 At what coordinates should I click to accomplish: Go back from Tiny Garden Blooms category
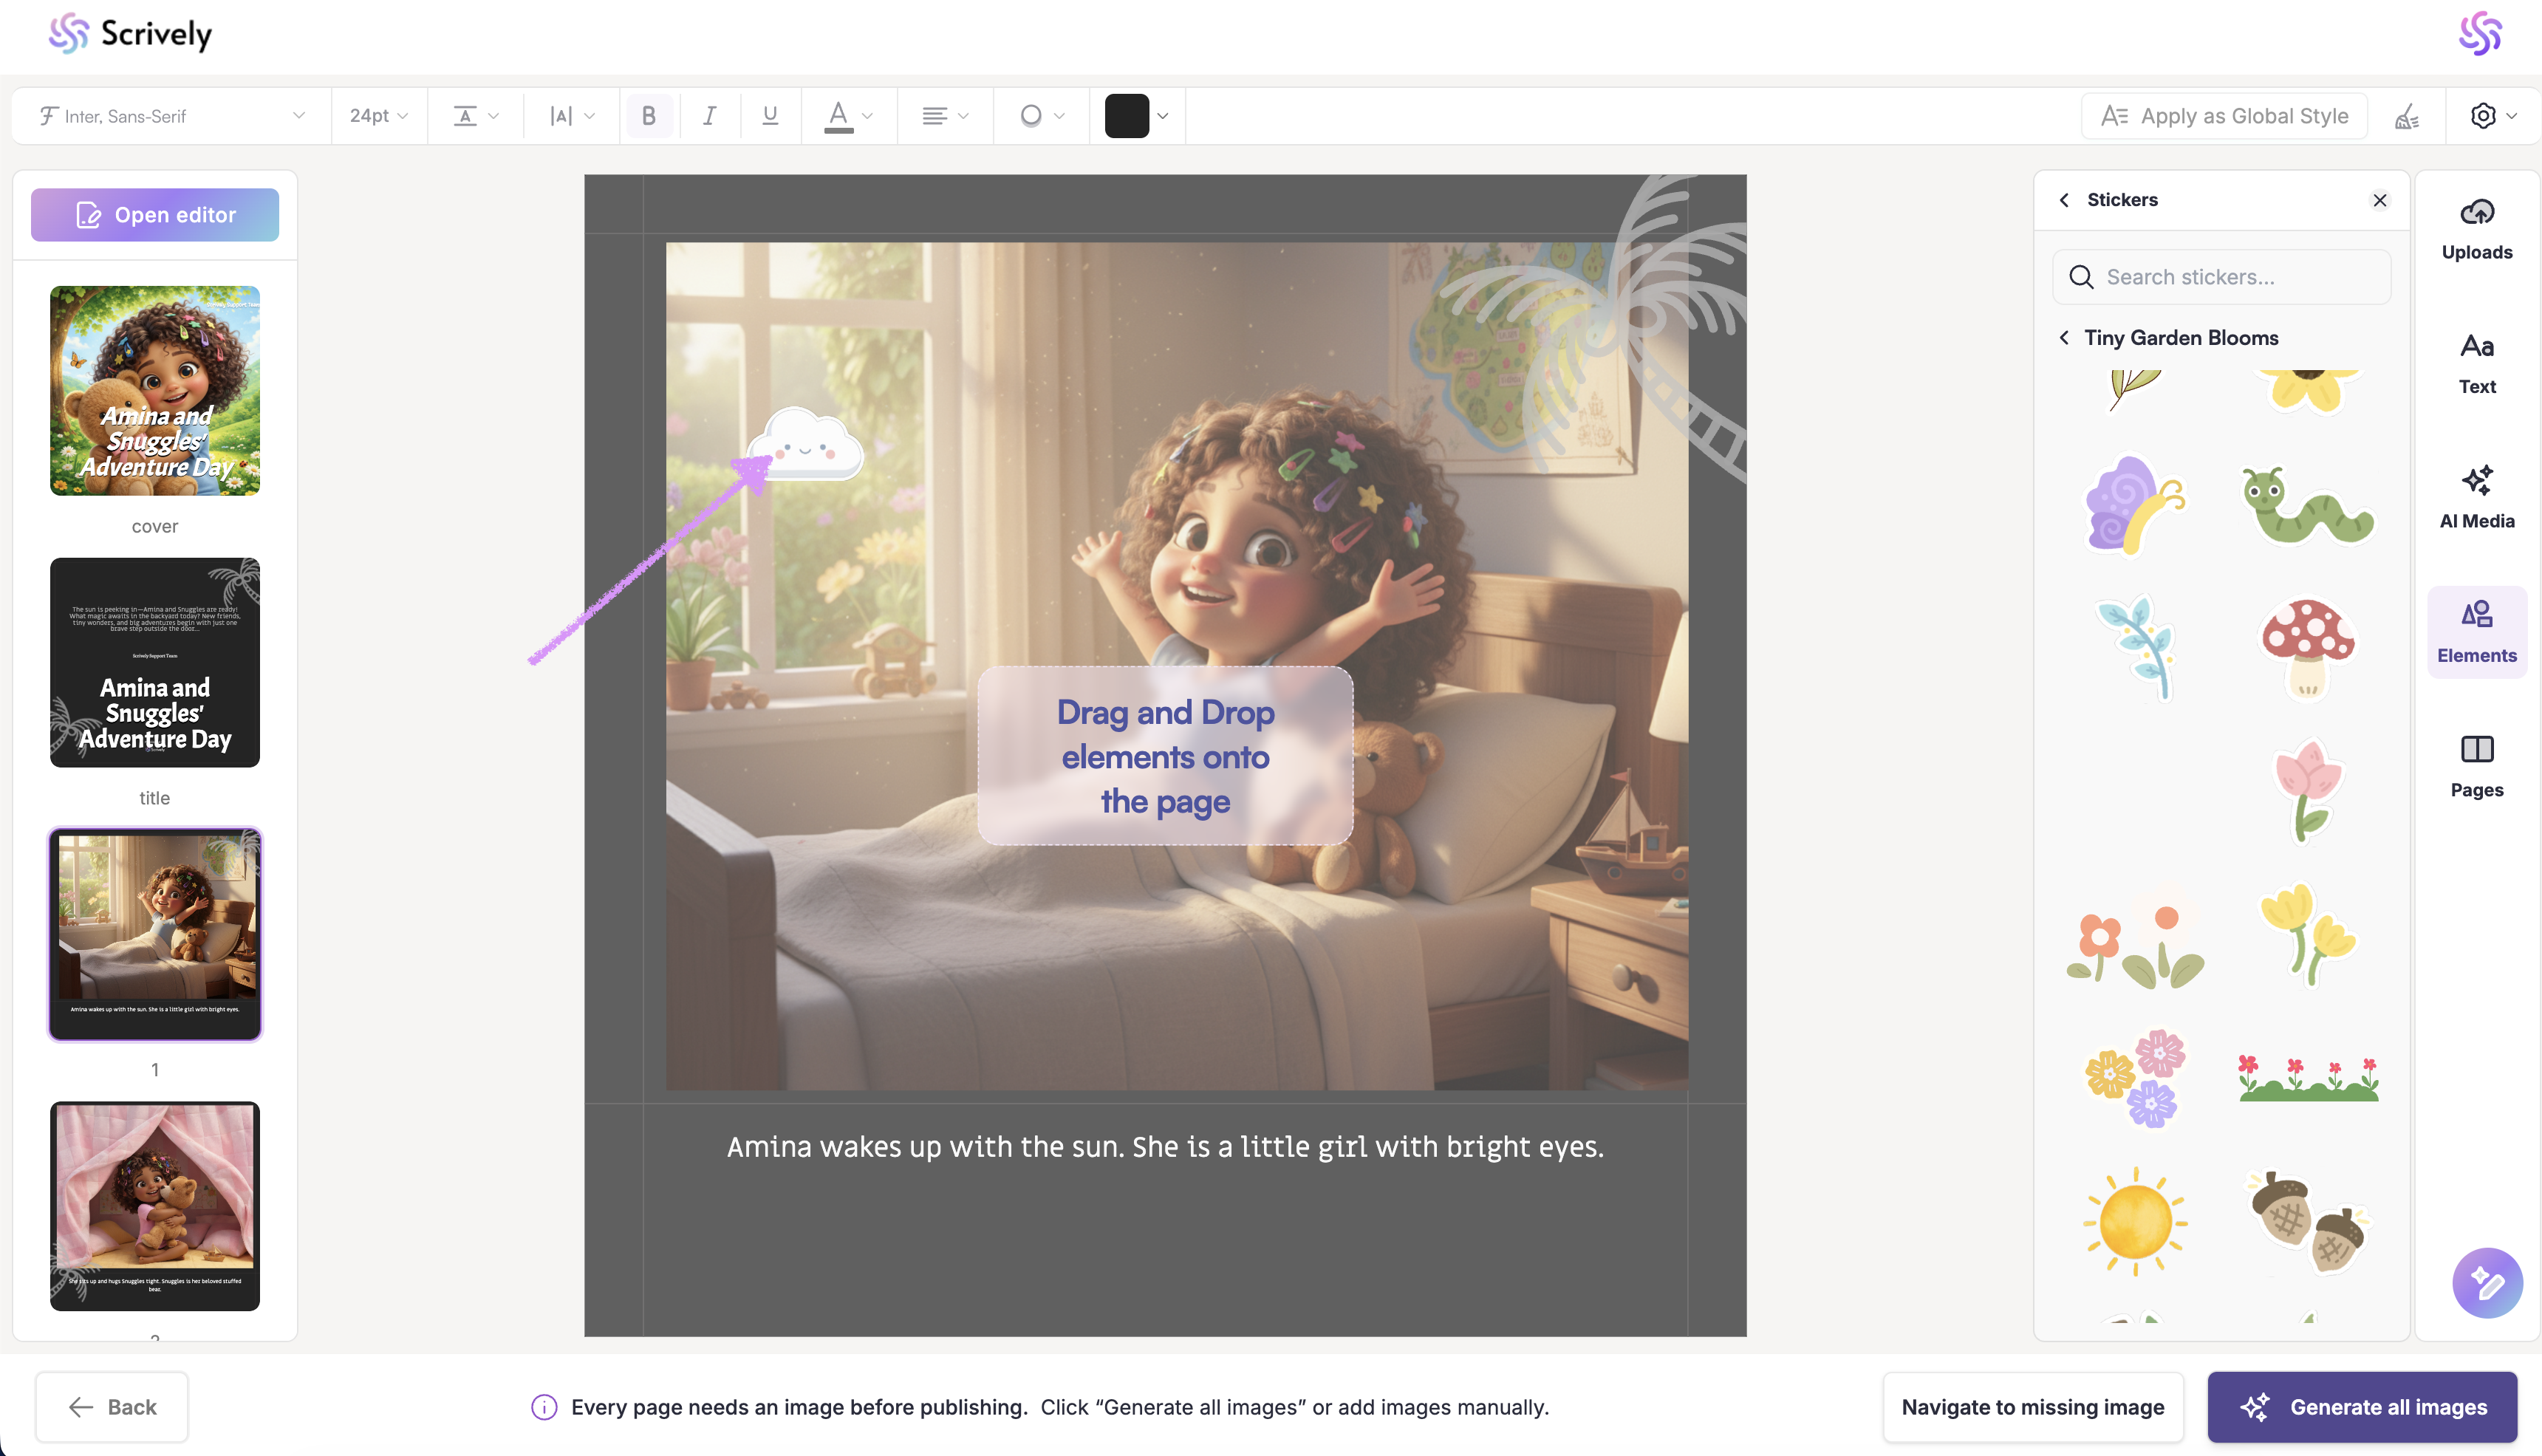pos(2064,338)
